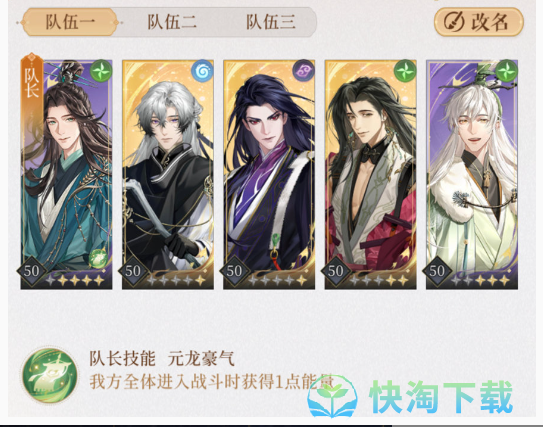Viewport: 543px width, 427px height.
Task: Click the 改名 rename button
Action: coord(479,22)
